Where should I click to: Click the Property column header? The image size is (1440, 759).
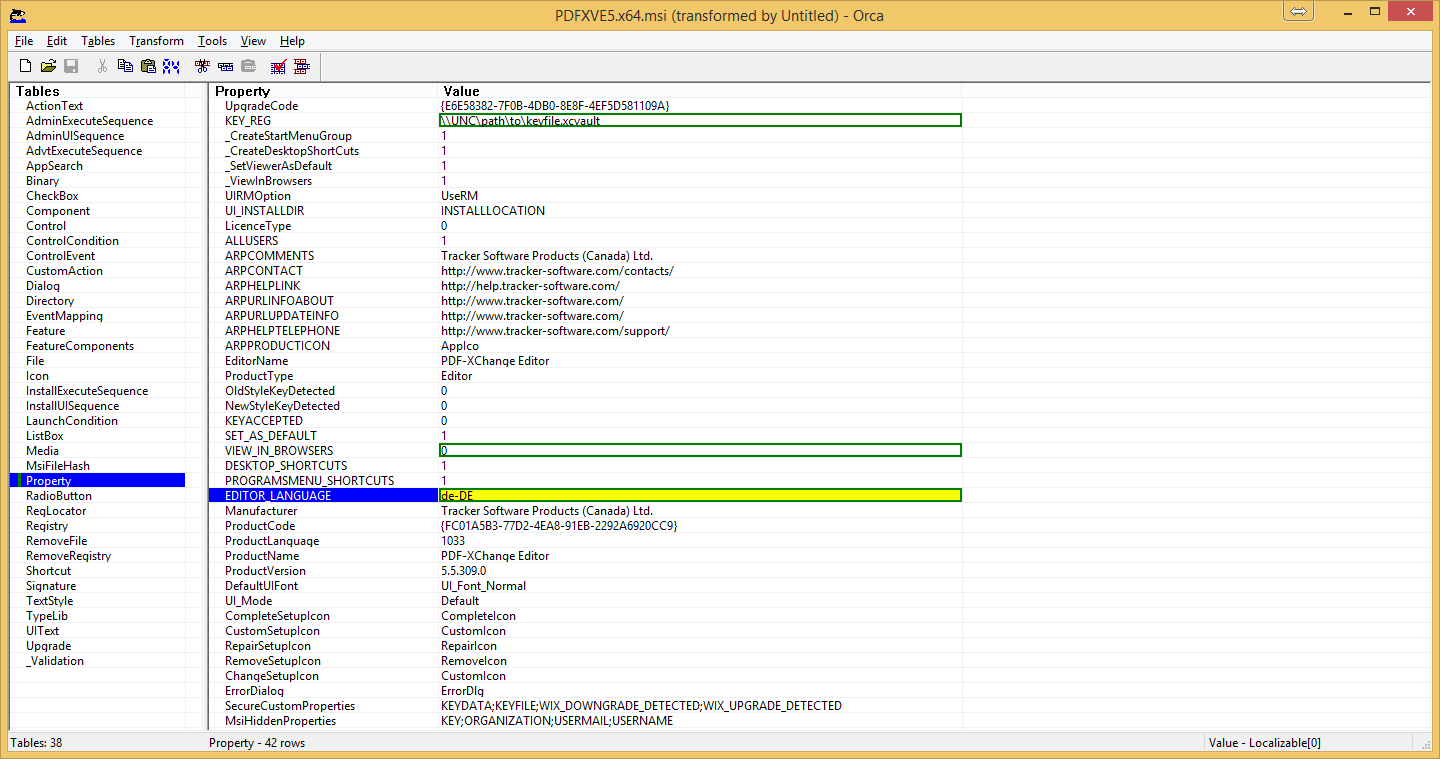coord(322,91)
